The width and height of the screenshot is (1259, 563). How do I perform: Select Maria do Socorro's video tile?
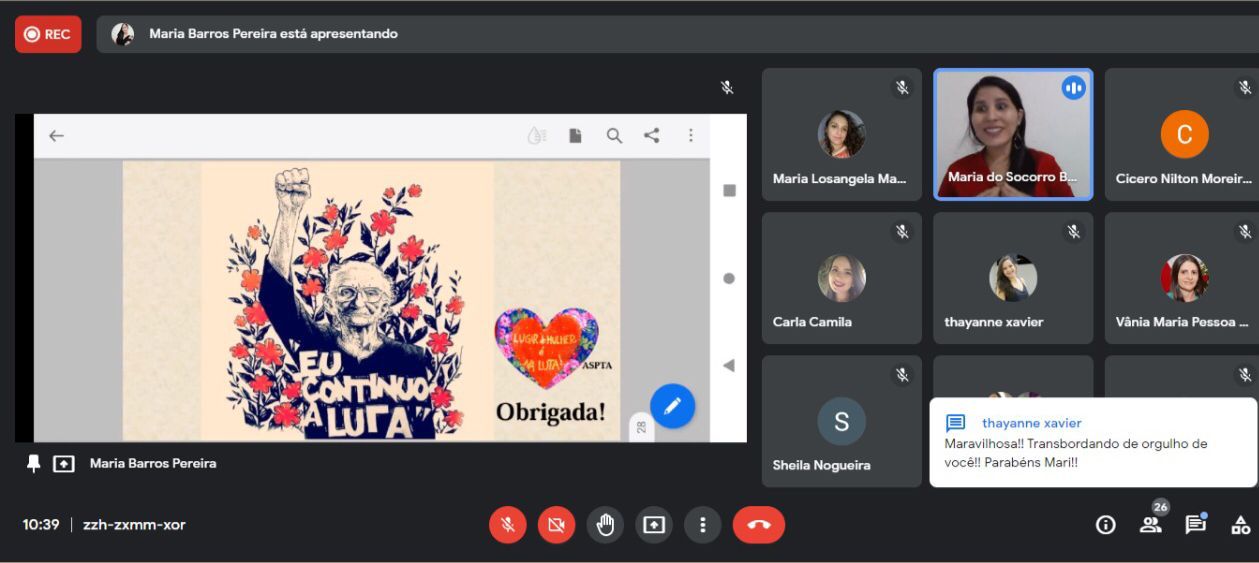coord(1012,134)
